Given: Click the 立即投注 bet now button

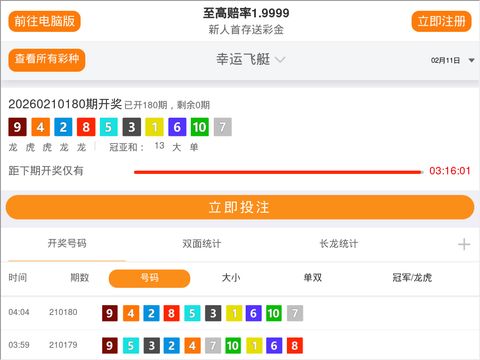Looking at the screenshot, I should click(240, 207).
